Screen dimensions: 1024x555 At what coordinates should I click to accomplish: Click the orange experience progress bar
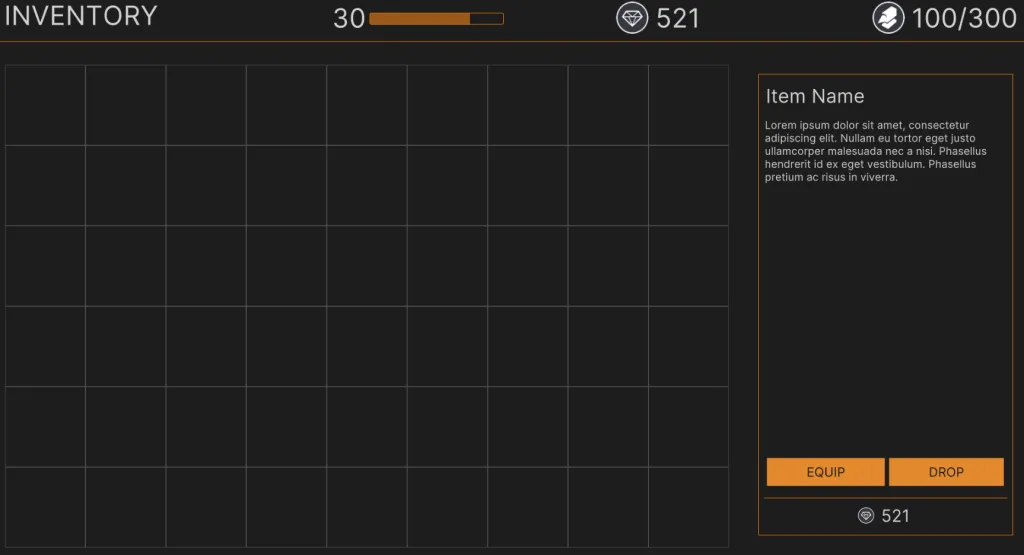436,18
